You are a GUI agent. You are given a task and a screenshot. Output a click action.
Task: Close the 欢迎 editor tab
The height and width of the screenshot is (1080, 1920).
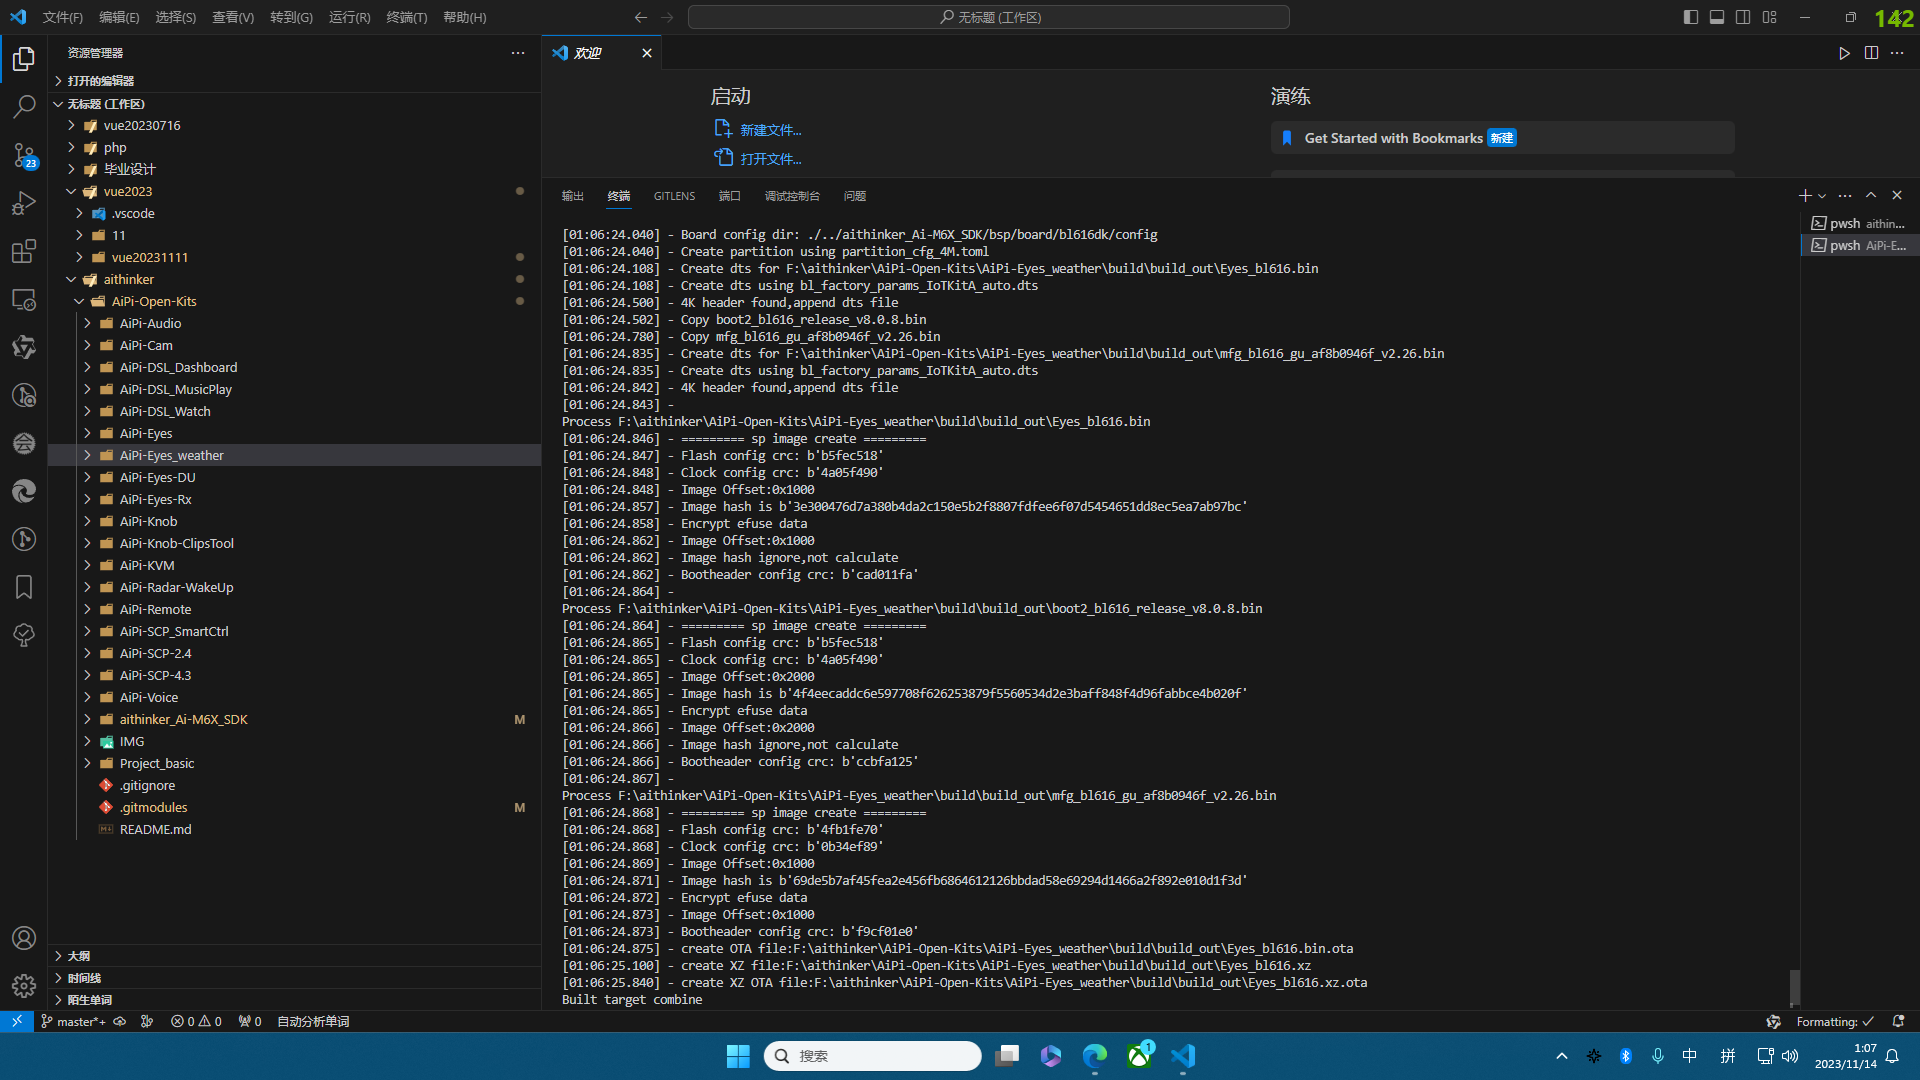pos(647,53)
